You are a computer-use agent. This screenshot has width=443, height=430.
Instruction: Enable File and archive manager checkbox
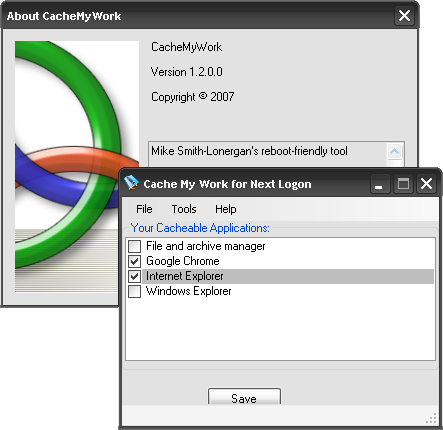135,246
